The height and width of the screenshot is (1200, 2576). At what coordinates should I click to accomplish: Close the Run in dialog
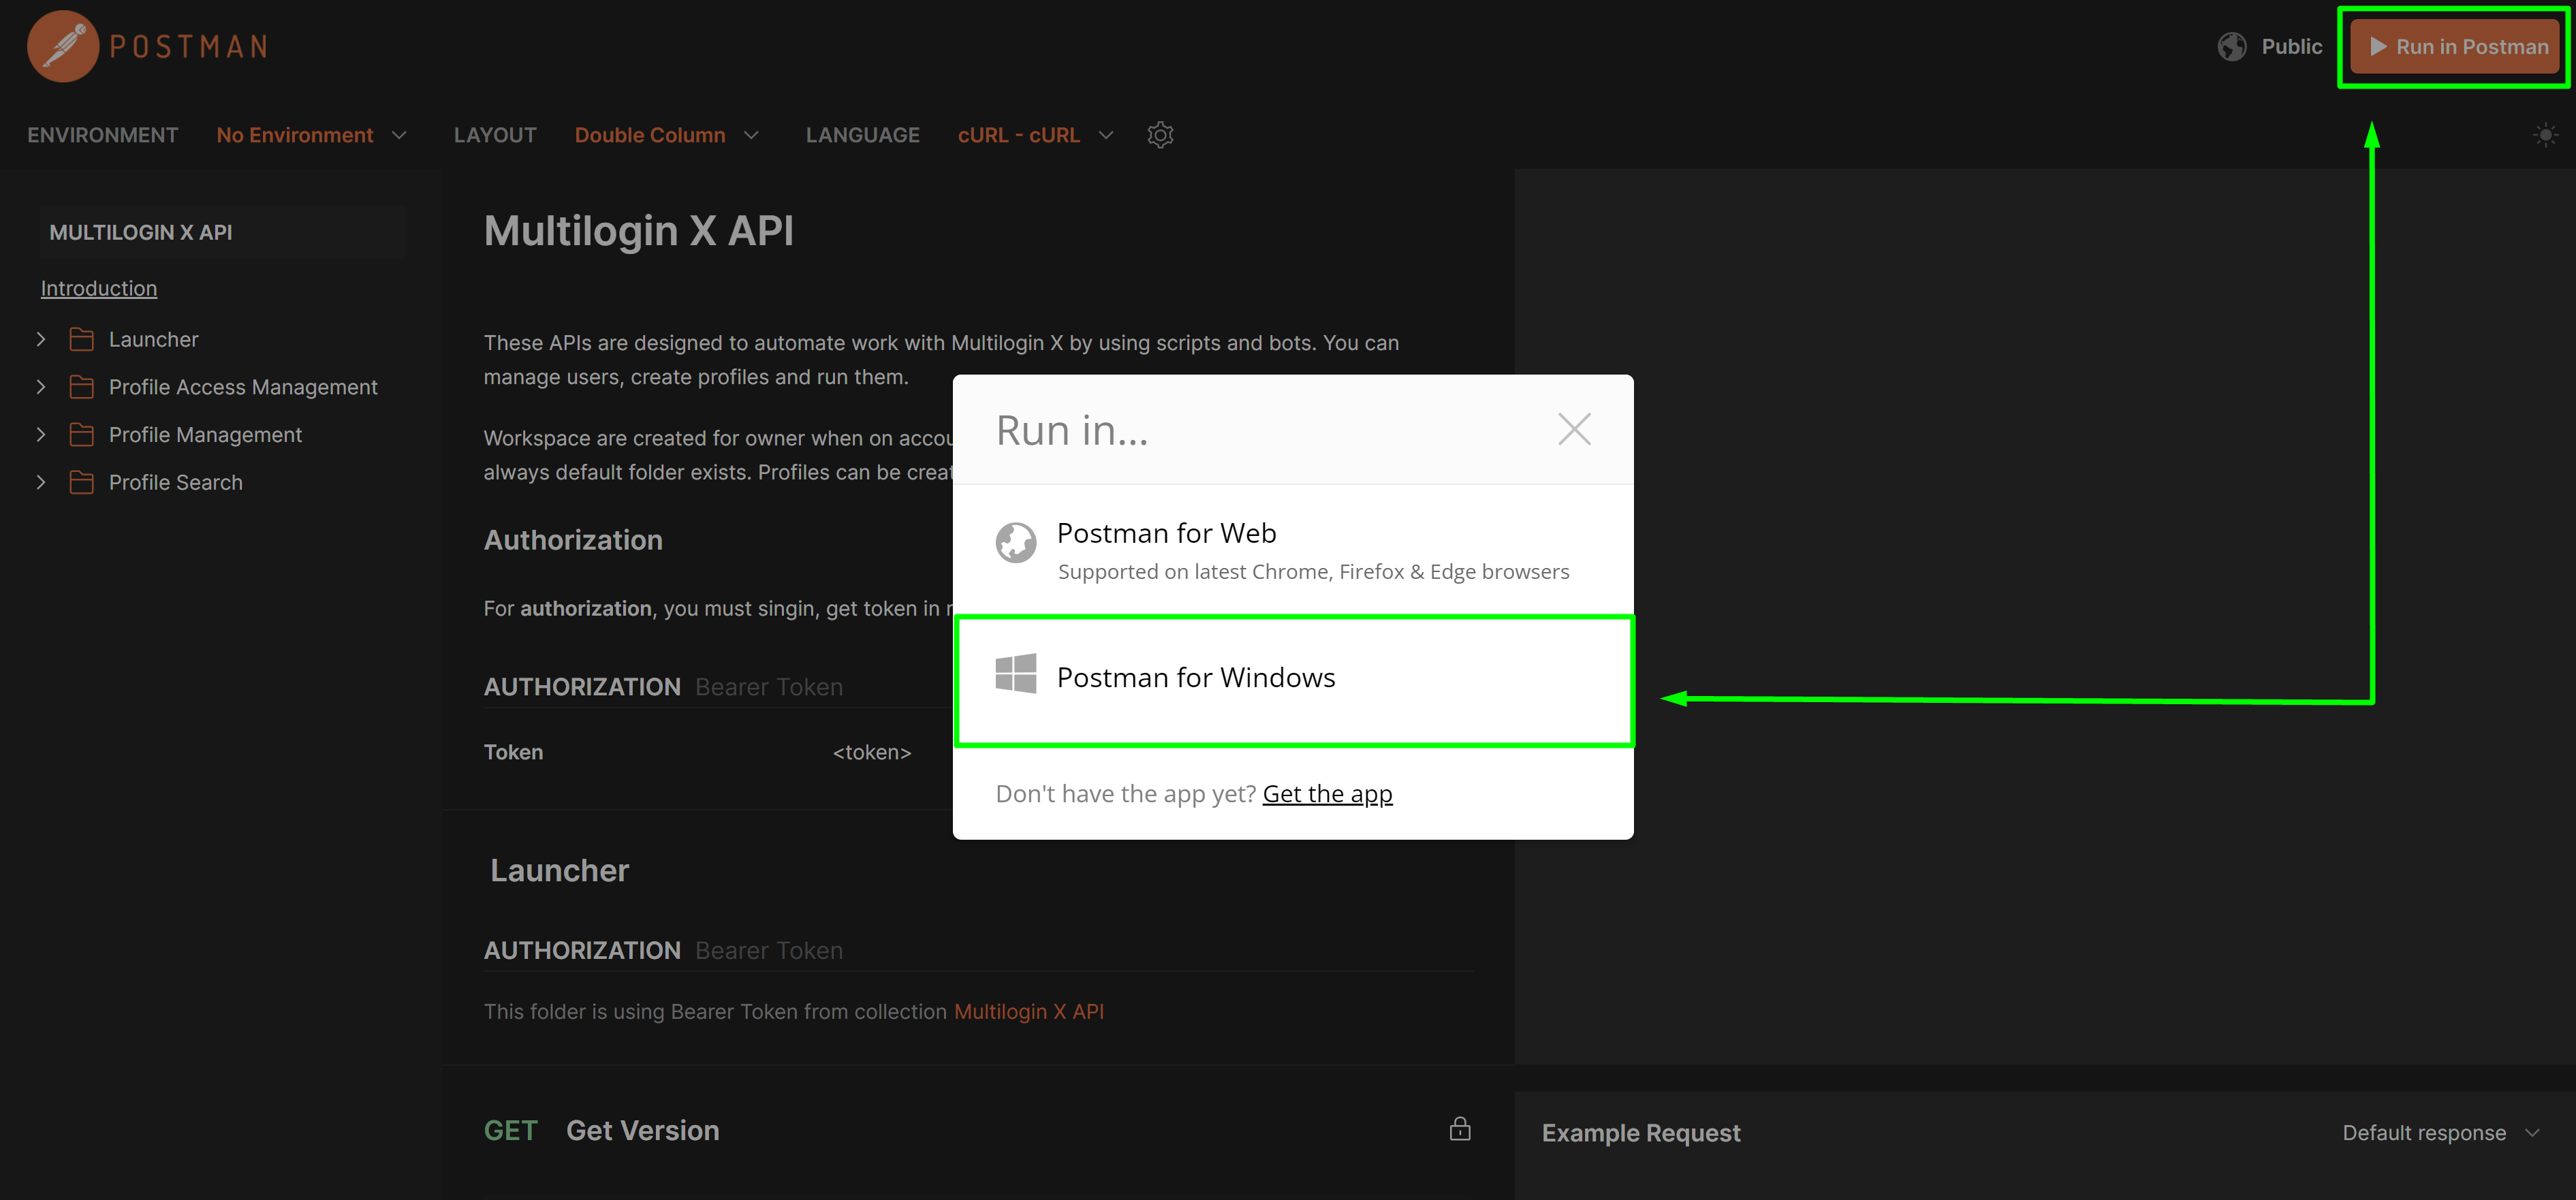tap(1573, 430)
